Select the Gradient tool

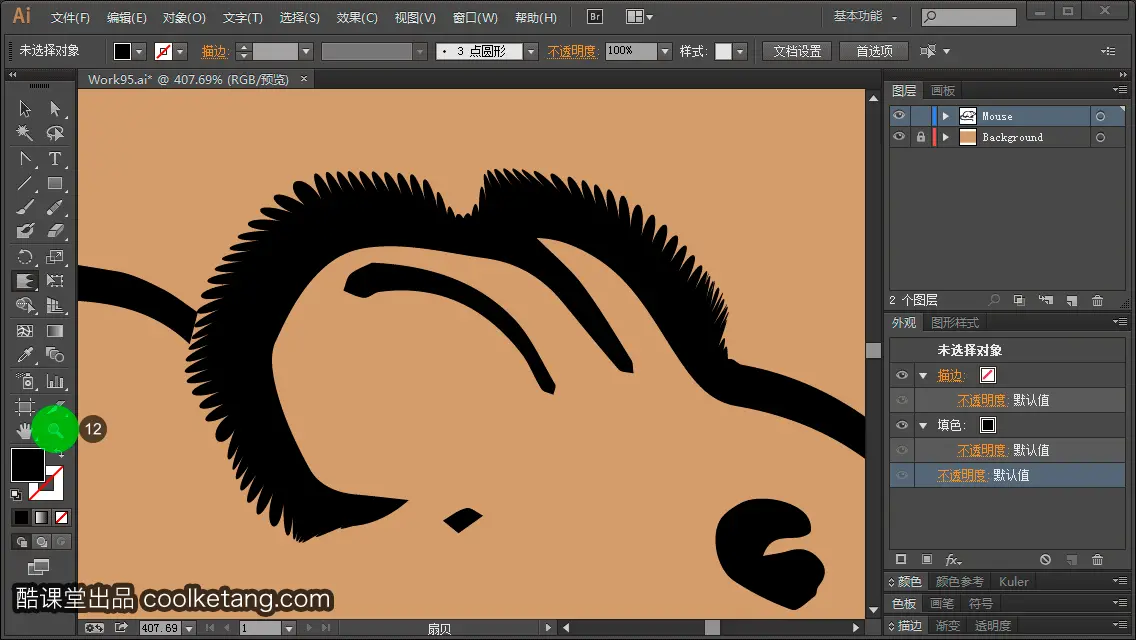coord(55,331)
